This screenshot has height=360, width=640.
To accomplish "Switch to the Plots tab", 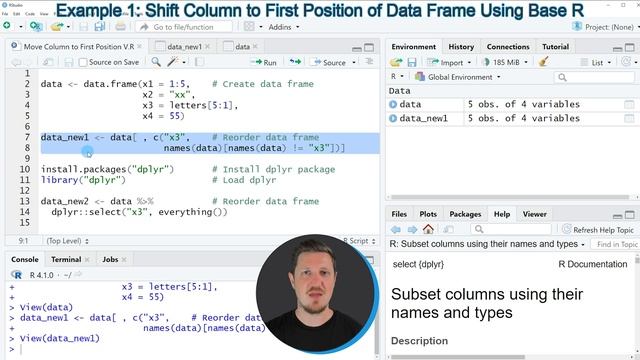I will click(x=428, y=214).
